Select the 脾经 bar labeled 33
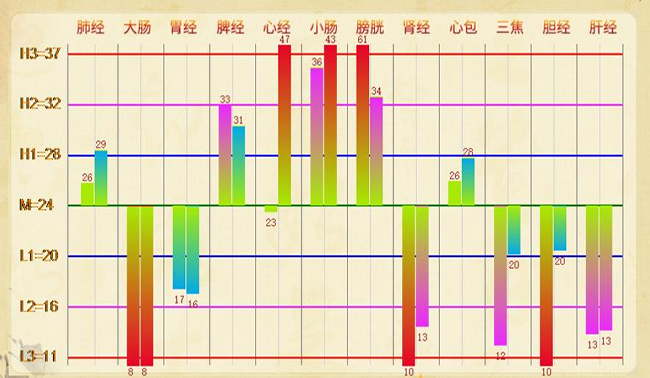650x378 pixels. (225, 155)
